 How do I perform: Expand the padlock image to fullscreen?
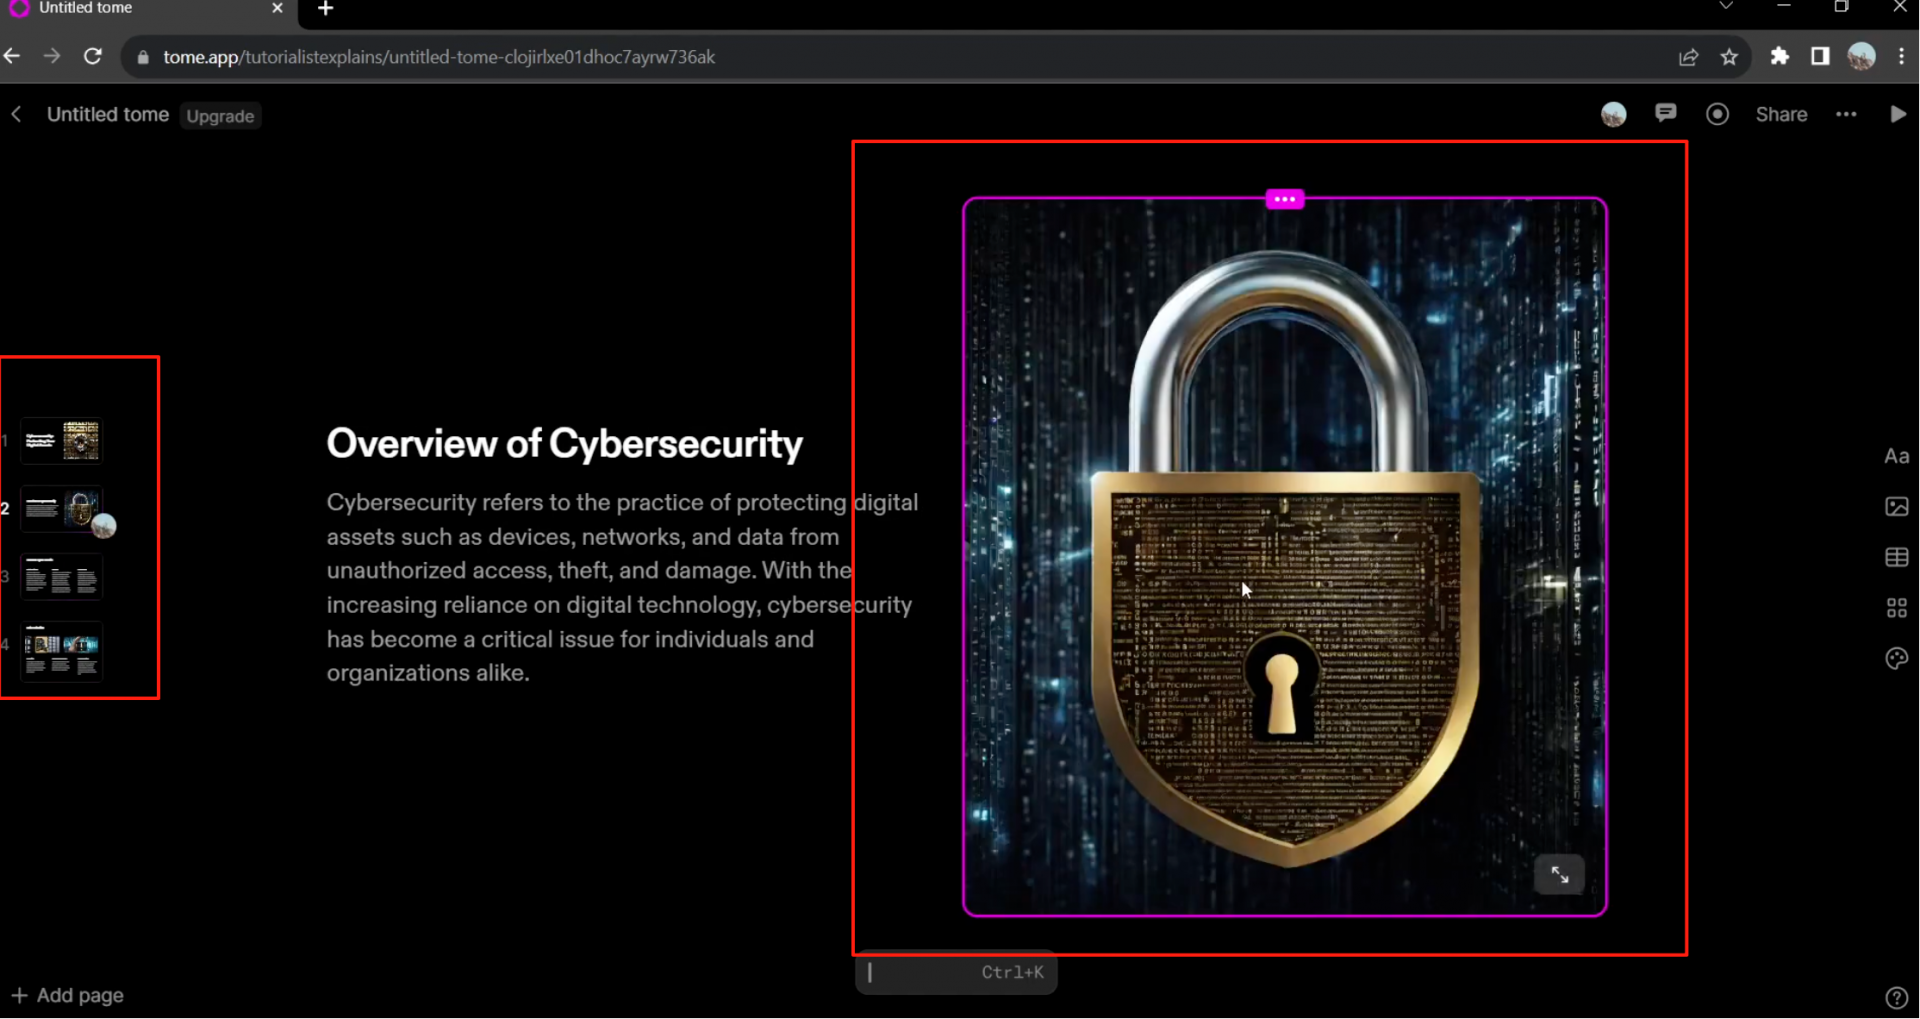(1559, 875)
